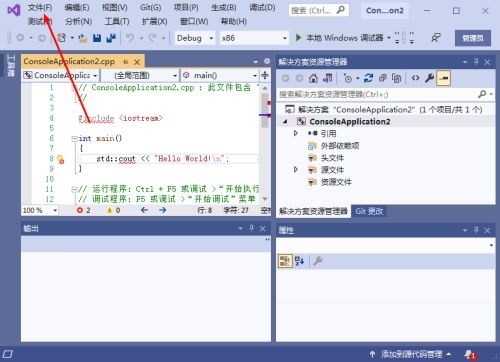Click the yellow warning count indicator
The width and height of the screenshot is (500, 362).
113,210
